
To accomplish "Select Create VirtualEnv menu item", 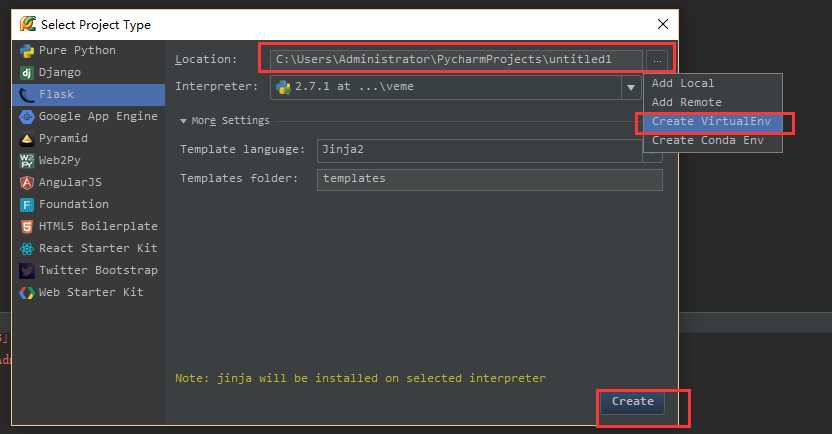I will tap(713, 121).
